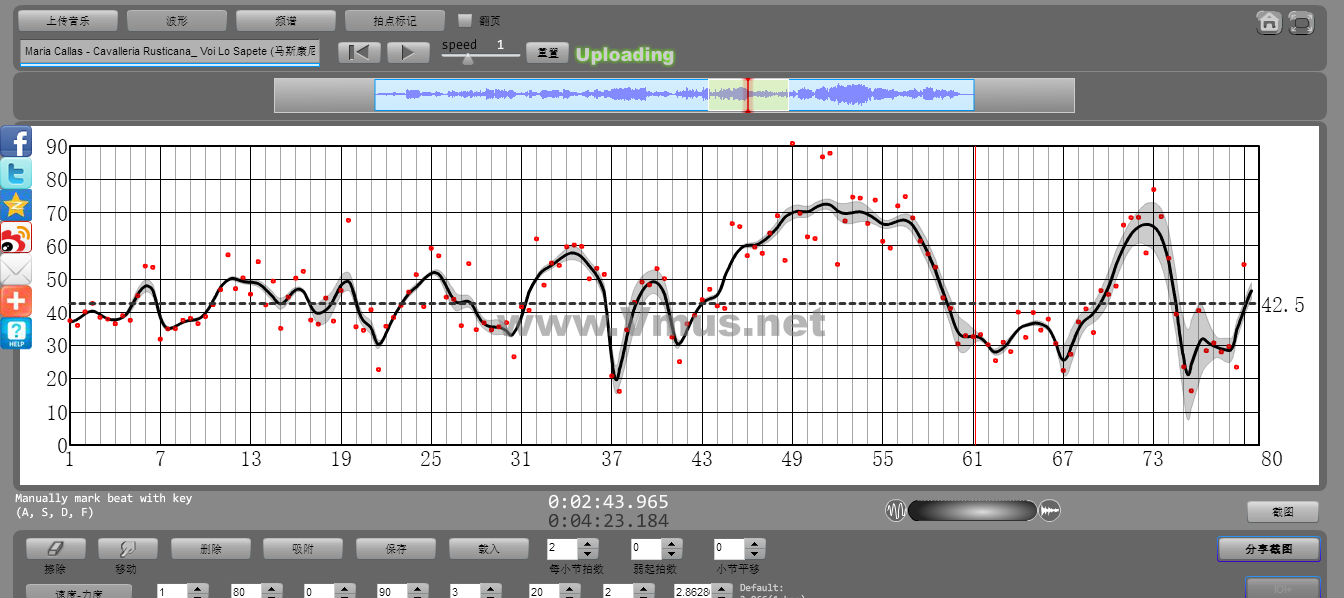Click the waveform zoom gradient slider
The width and height of the screenshot is (1344, 598).
pos(972,511)
